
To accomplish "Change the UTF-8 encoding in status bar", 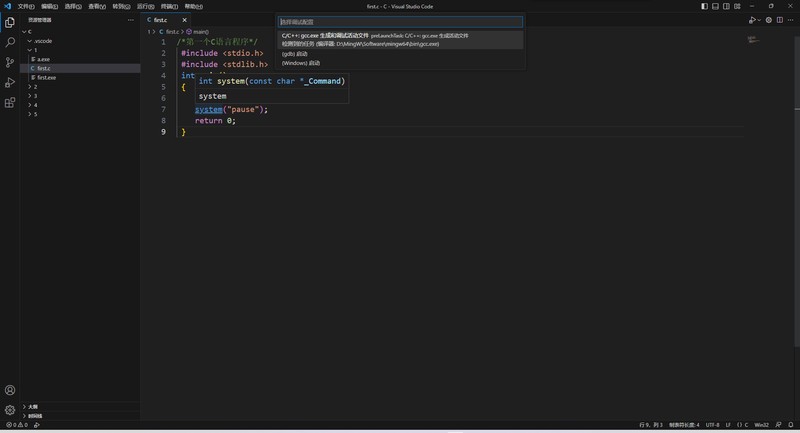I will coord(712,425).
